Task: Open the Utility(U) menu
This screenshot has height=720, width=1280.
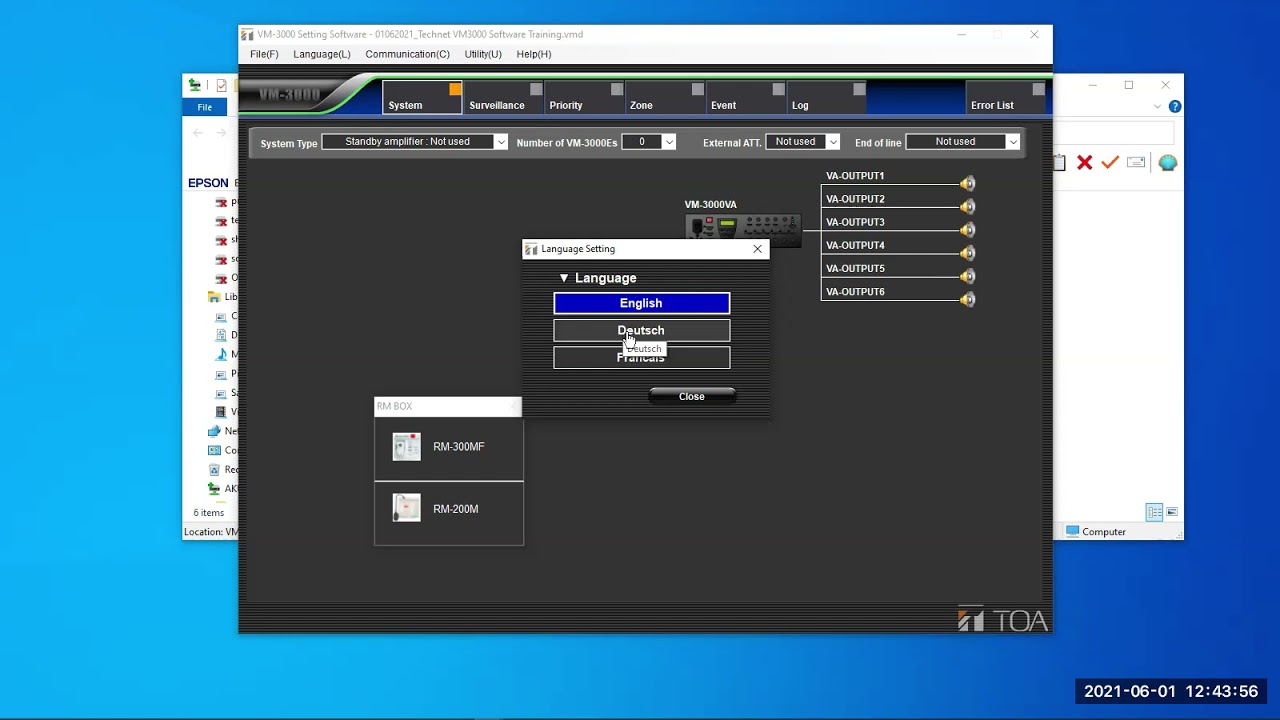Action: [x=483, y=54]
